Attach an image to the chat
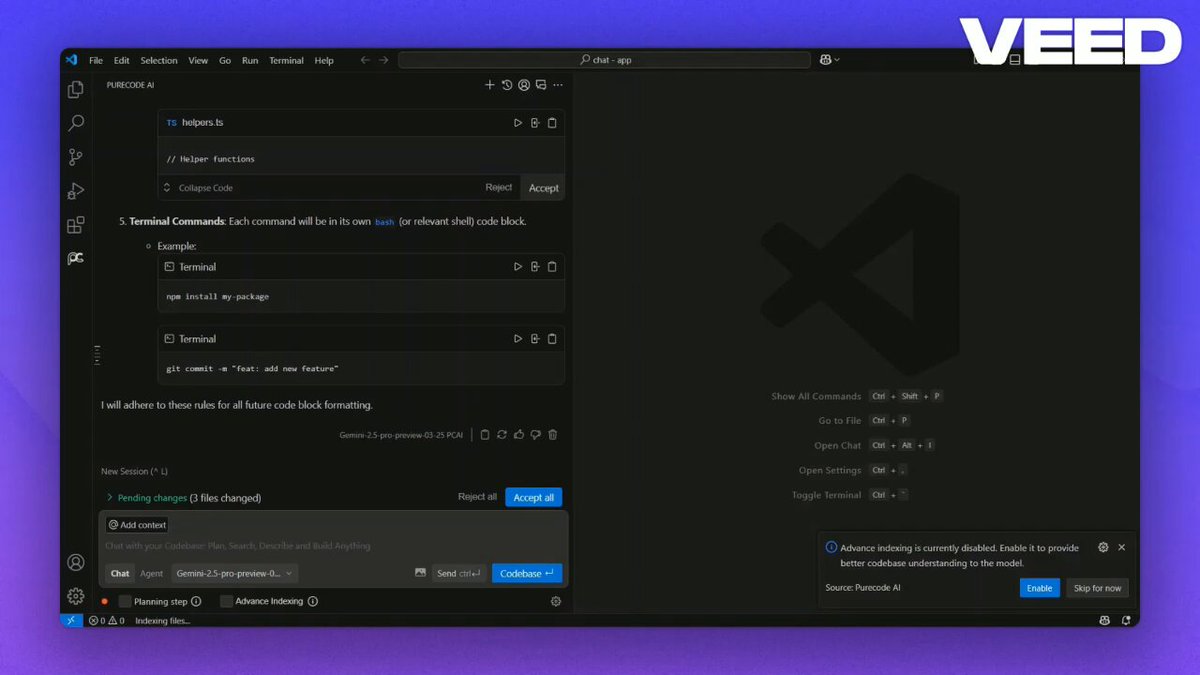 click(420, 573)
